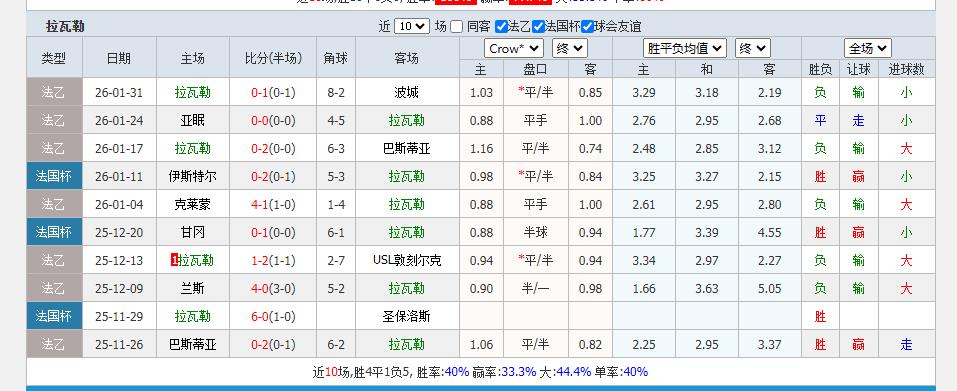Click the 法国杯 label in the 25-12-20 row
The width and height of the screenshot is (957, 391).
click(54, 233)
